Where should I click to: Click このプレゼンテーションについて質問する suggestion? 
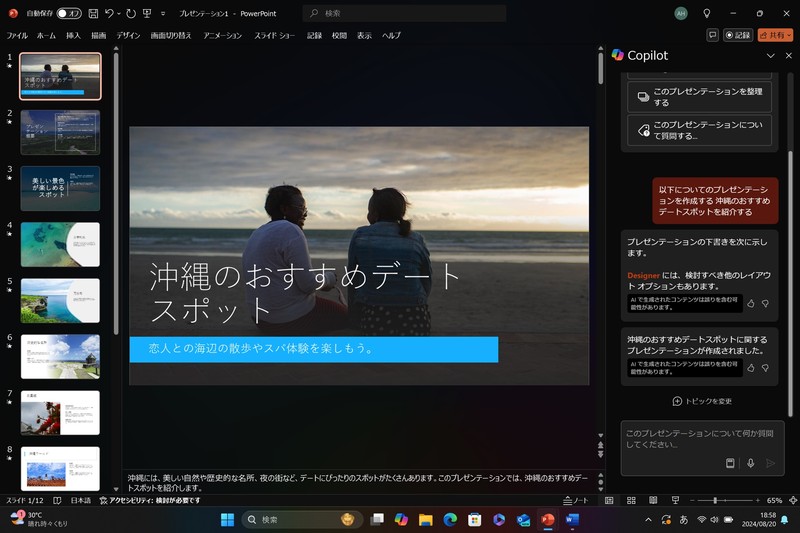(x=699, y=130)
